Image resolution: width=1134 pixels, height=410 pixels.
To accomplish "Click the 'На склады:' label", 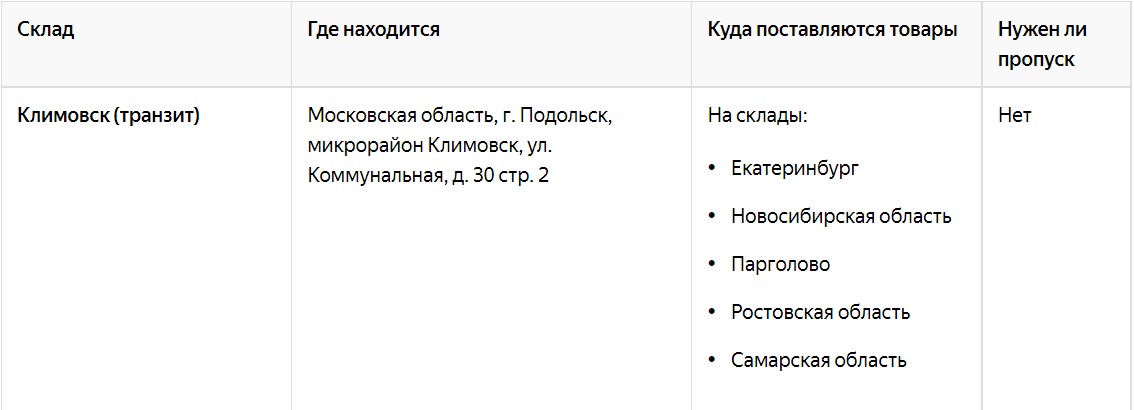I will pos(757,116).
